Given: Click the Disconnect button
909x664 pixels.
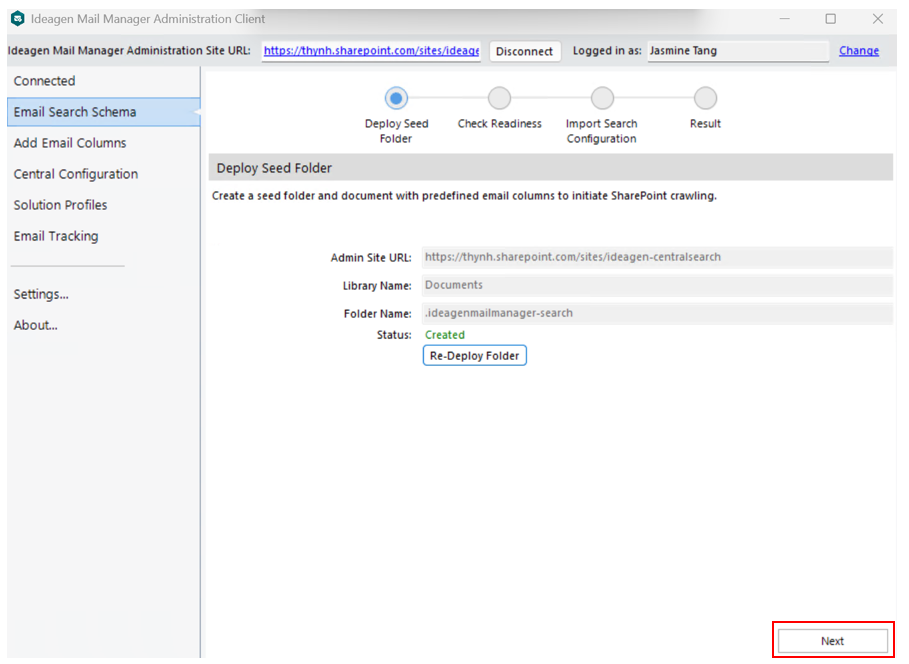Looking at the screenshot, I should (525, 51).
